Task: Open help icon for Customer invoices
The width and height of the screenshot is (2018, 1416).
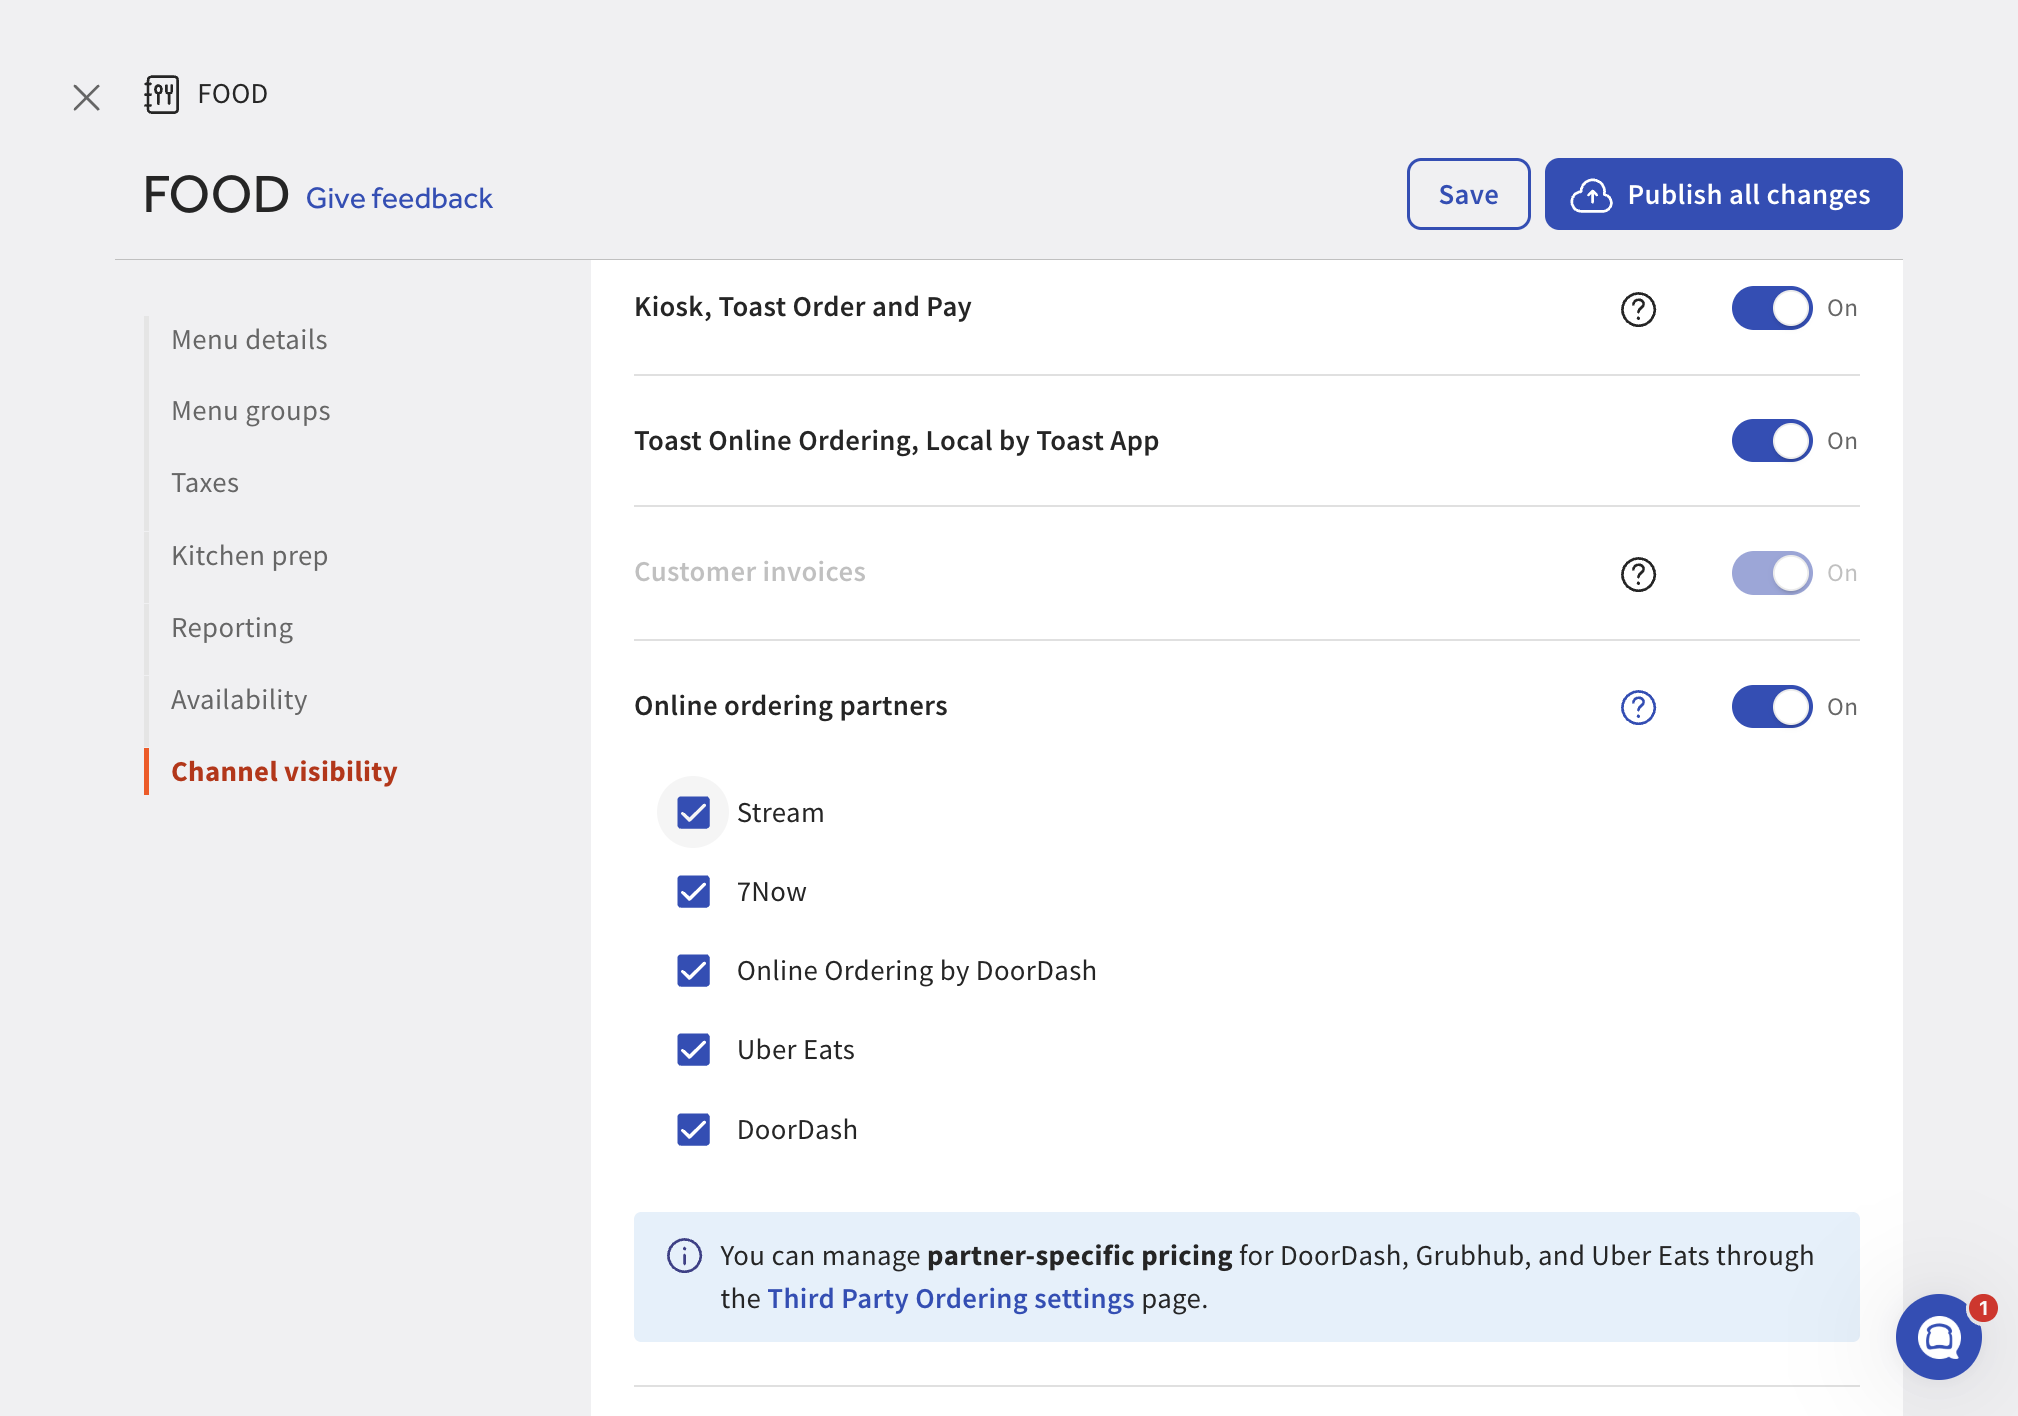Action: [x=1638, y=574]
